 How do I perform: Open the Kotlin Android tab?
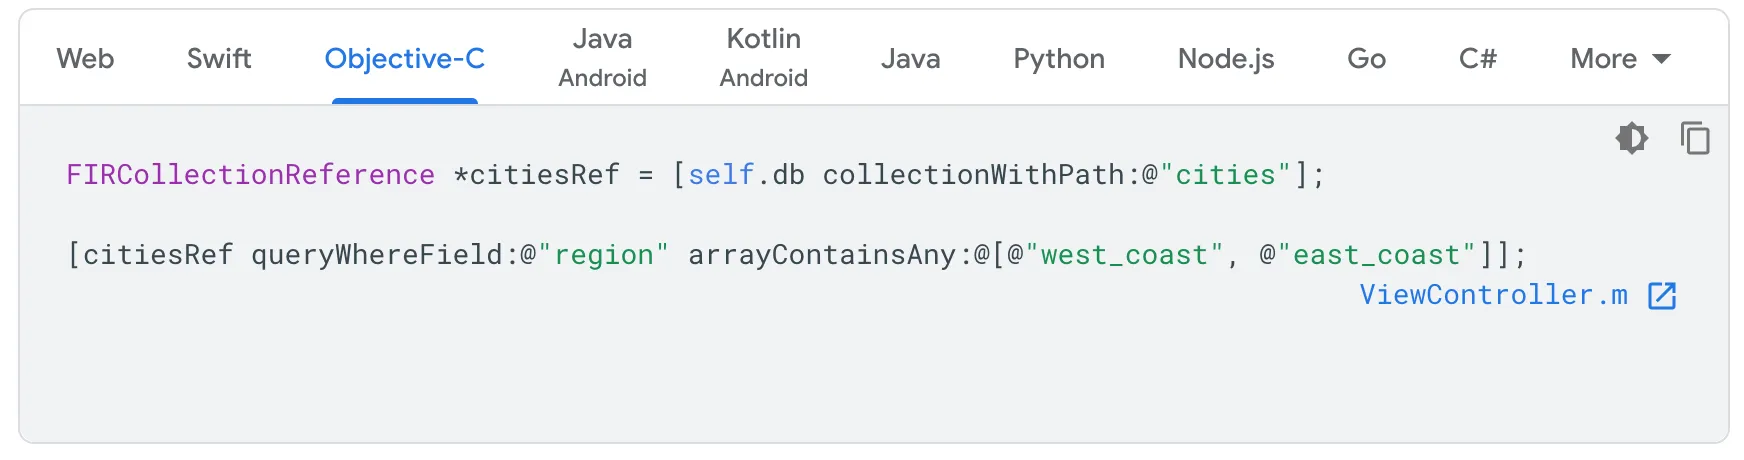(764, 58)
